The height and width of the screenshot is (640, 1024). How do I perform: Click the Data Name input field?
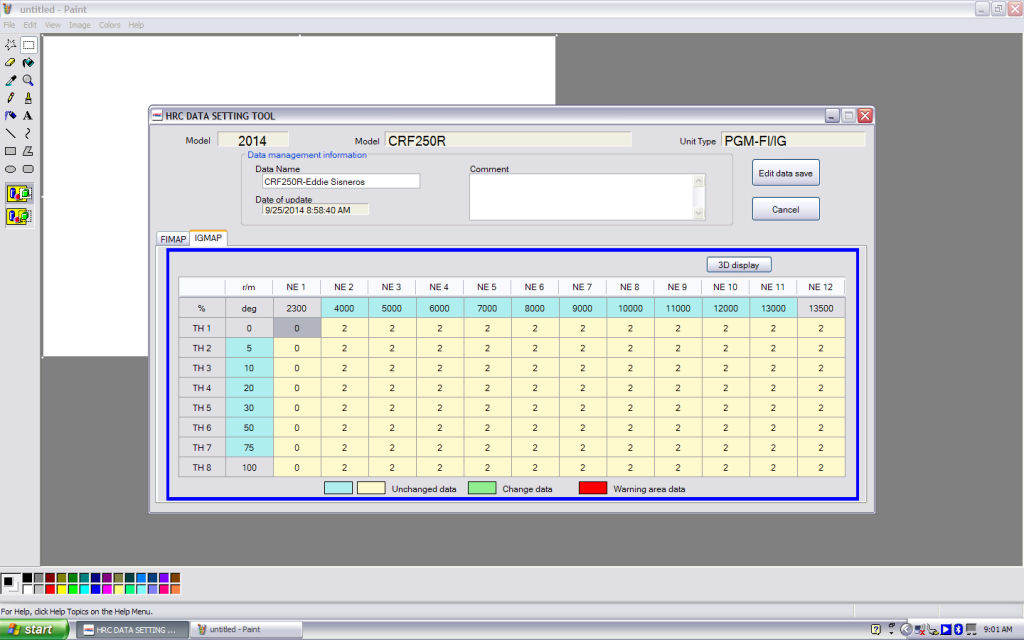[341, 182]
